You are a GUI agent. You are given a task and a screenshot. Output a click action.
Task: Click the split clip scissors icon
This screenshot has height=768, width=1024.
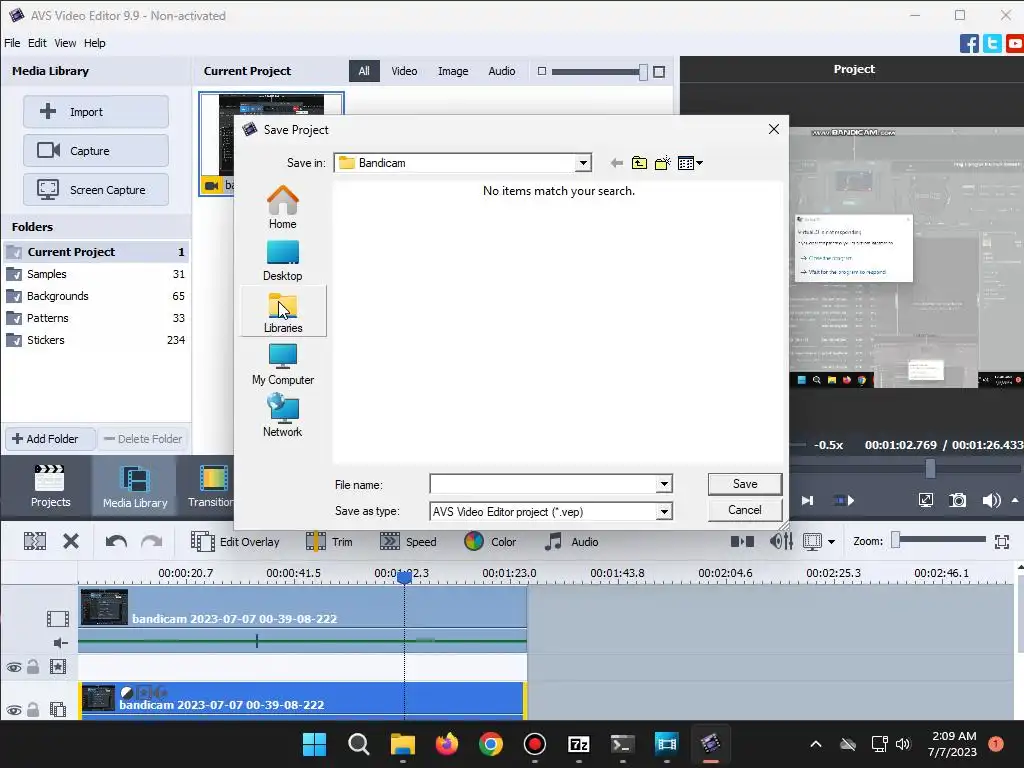point(35,541)
